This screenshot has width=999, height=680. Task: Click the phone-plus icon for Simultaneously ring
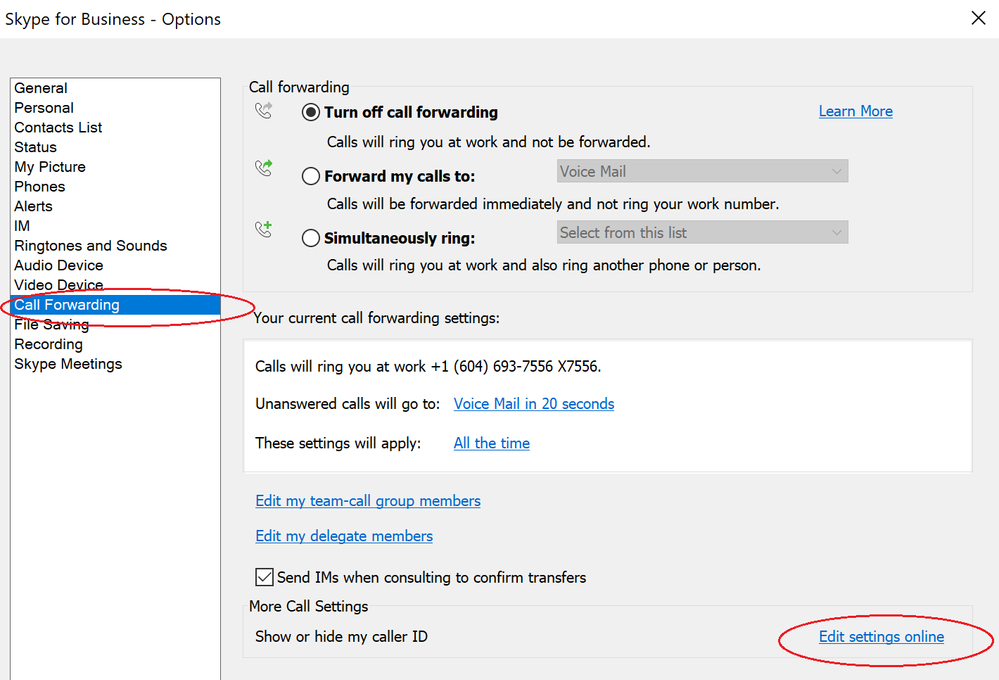point(264,229)
